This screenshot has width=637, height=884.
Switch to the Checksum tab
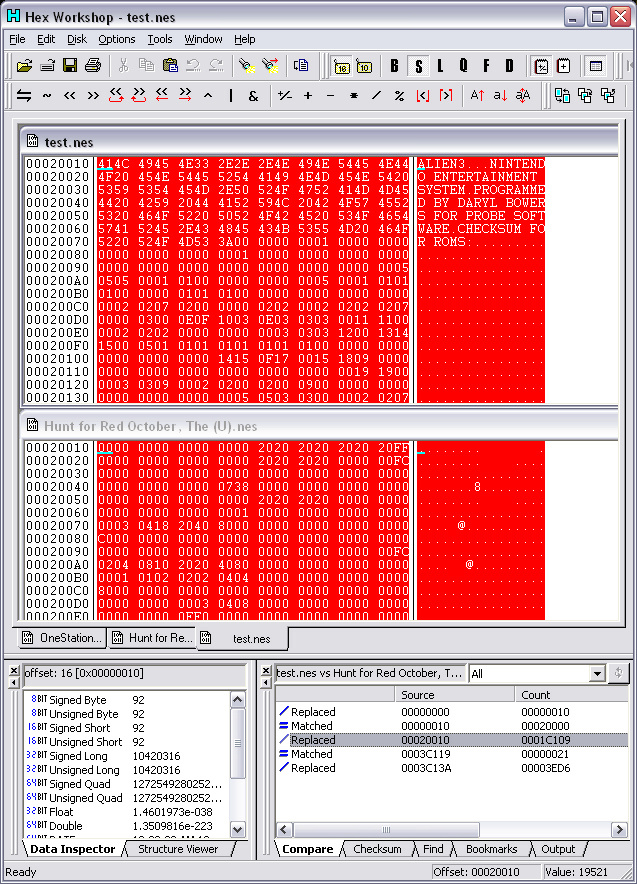(377, 849)
